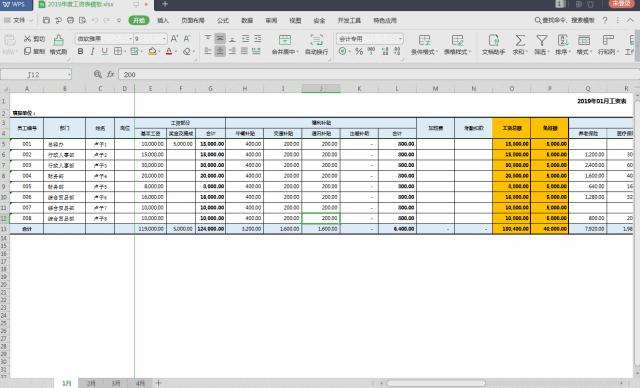Click the Print Preview icon in the quick access toolbar

click(x=82, y=20)
